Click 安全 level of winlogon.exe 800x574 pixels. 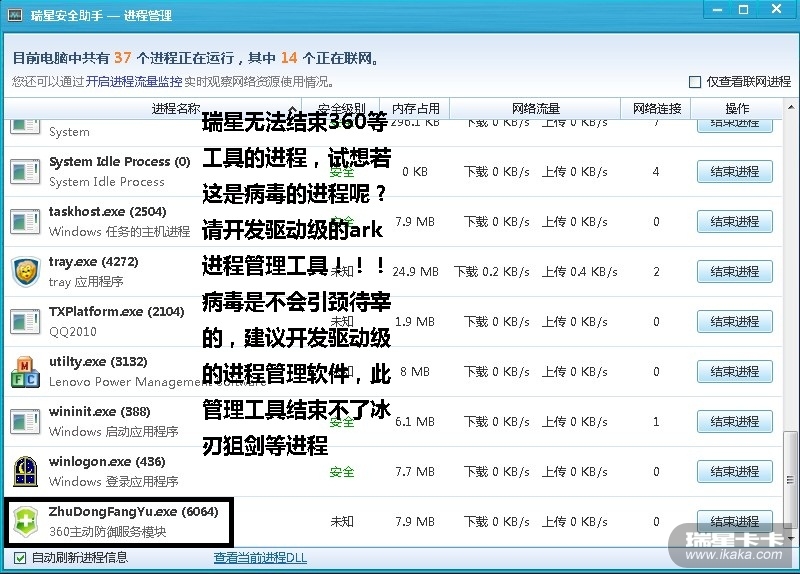[342, 471]
